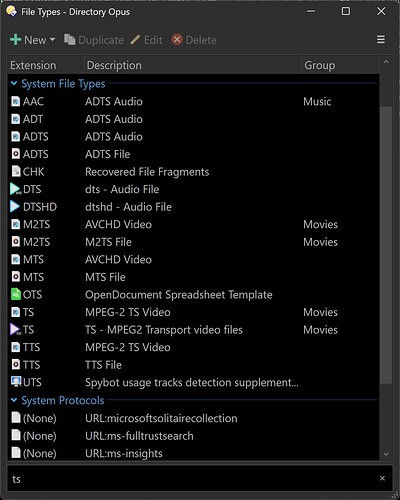The image size is (400, 500).
Task: Sort by Group column header
Action: (340, 65)
